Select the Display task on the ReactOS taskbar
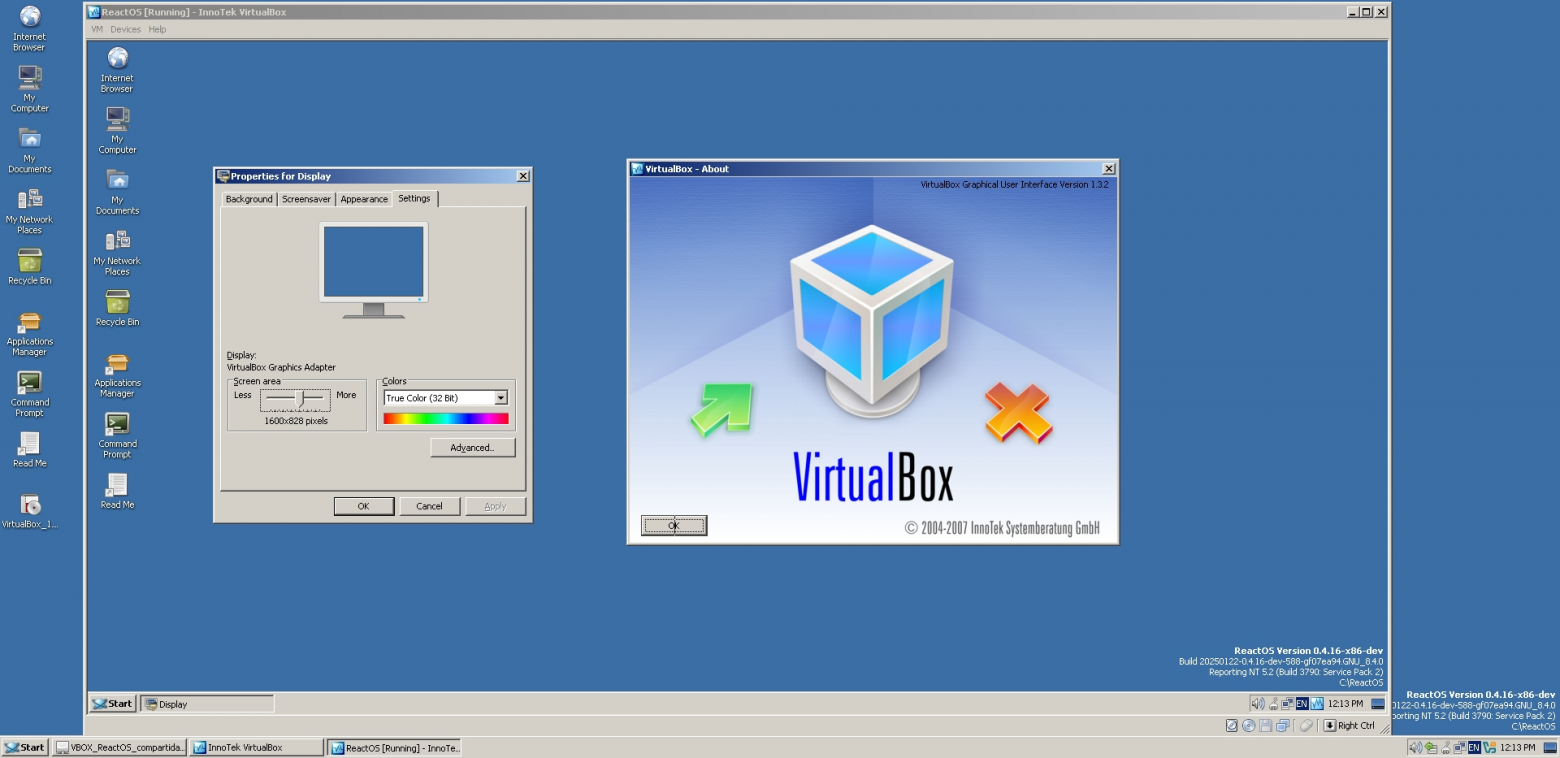The image size is (1560, 758). point(205,703)
